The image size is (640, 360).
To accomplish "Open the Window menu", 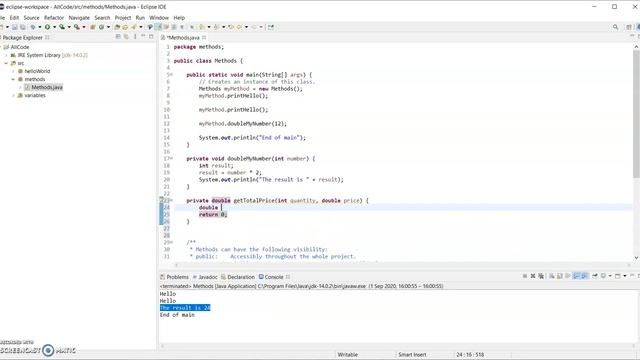I will (x=159, y=18).
